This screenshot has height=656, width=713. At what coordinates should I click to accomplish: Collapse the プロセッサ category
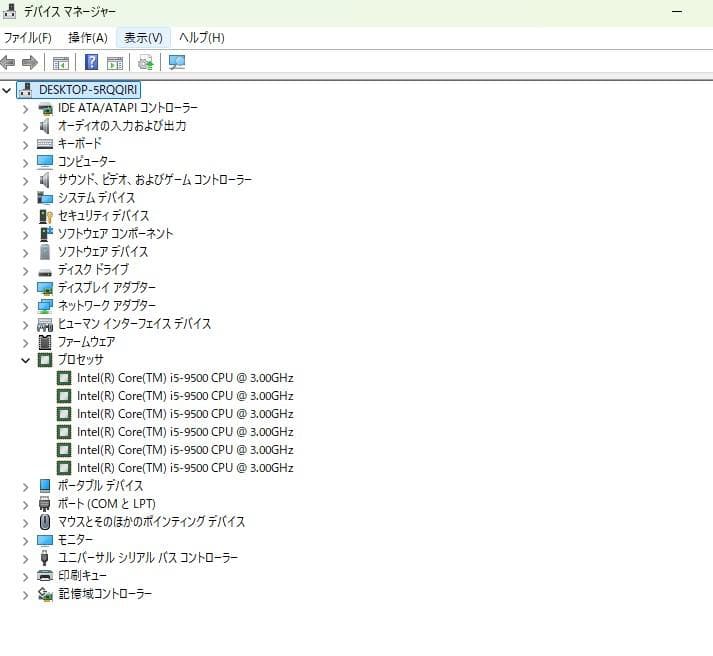[x=25, y=361]
